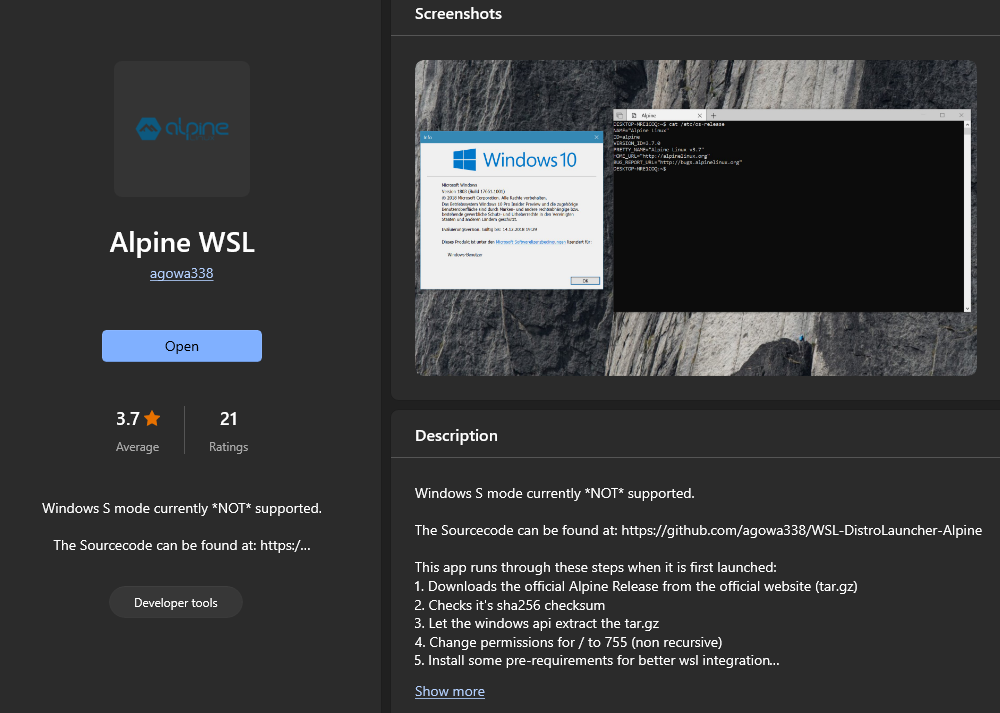Open Developer tools
1000x713 pixels.
tap(176, 602)
